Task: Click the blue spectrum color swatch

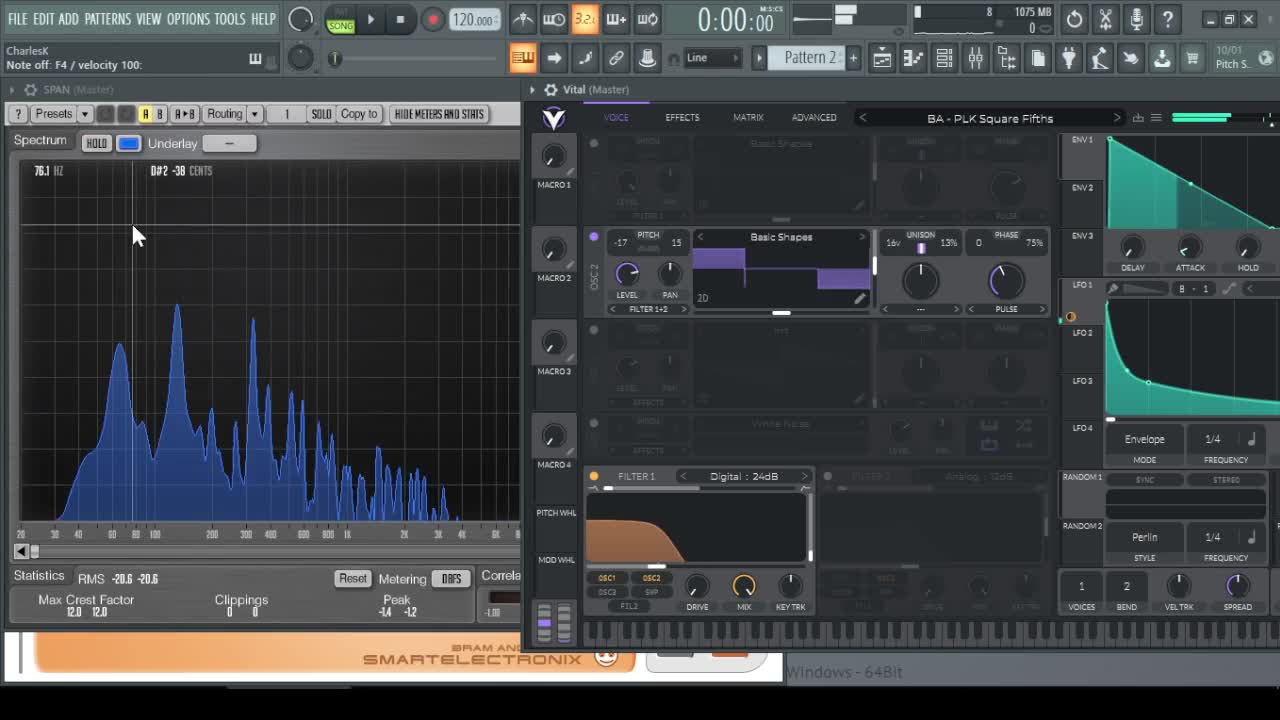Action: (x=129, y=144)
